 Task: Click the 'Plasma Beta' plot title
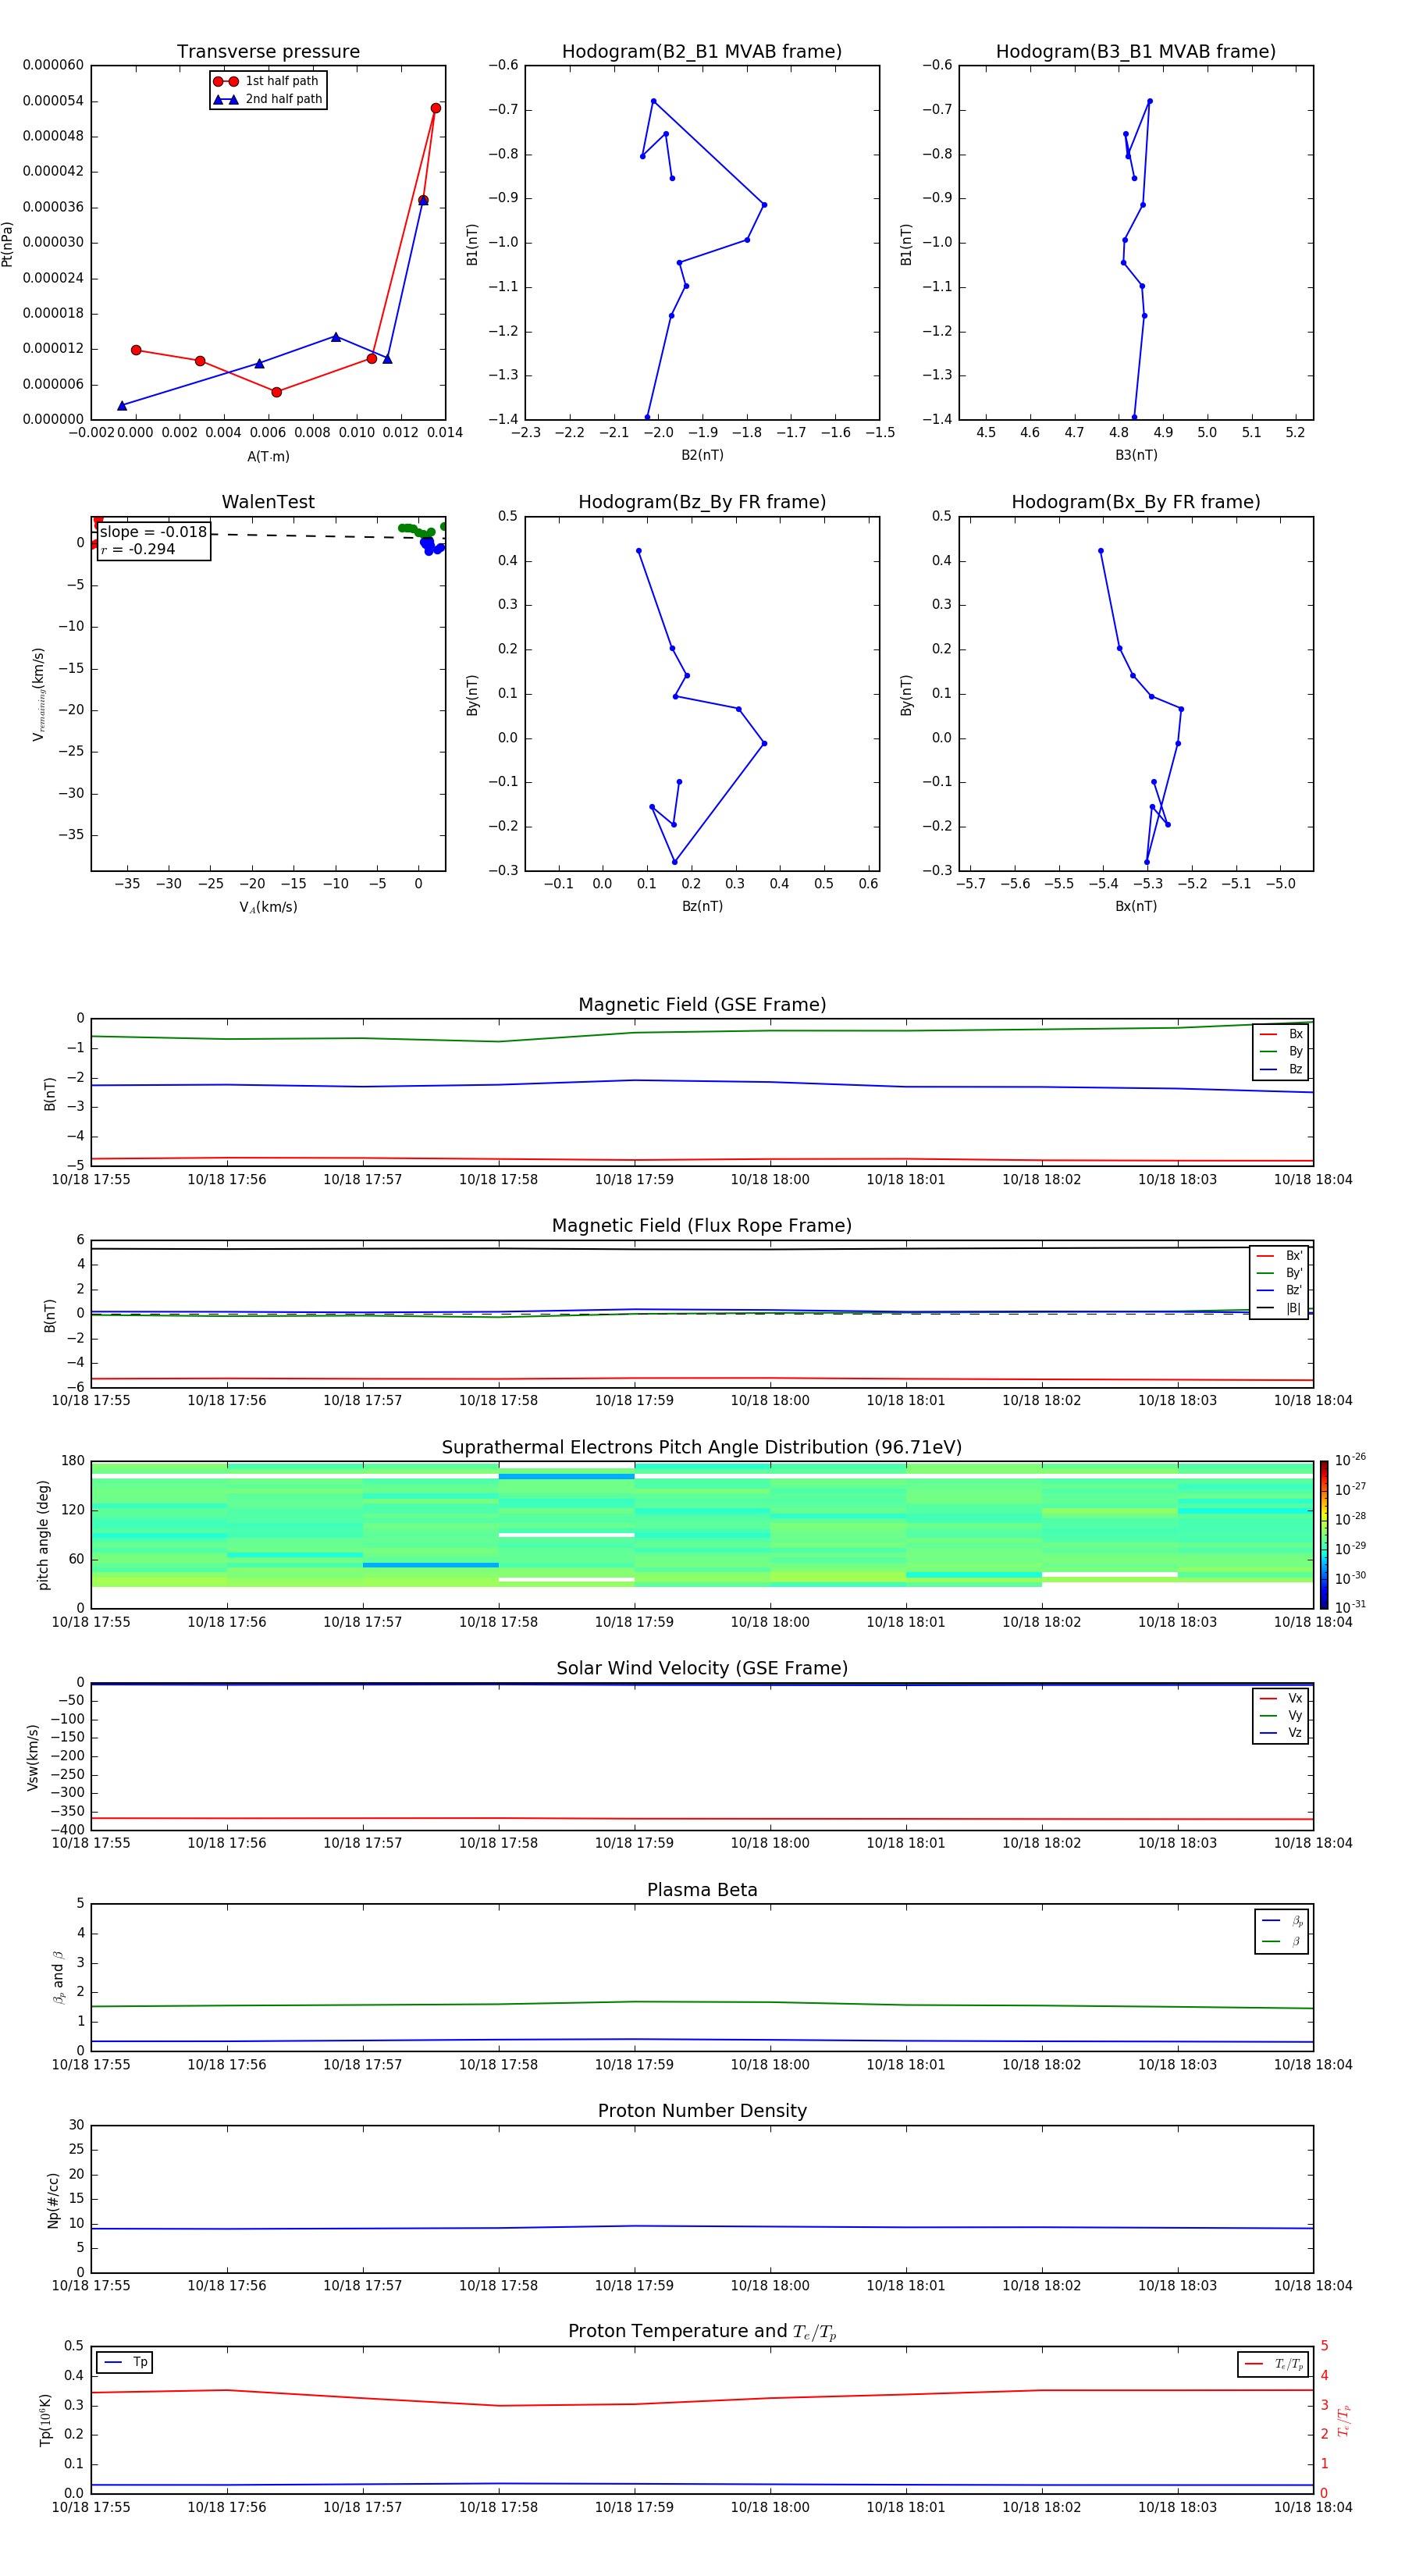coord(702,1890)
